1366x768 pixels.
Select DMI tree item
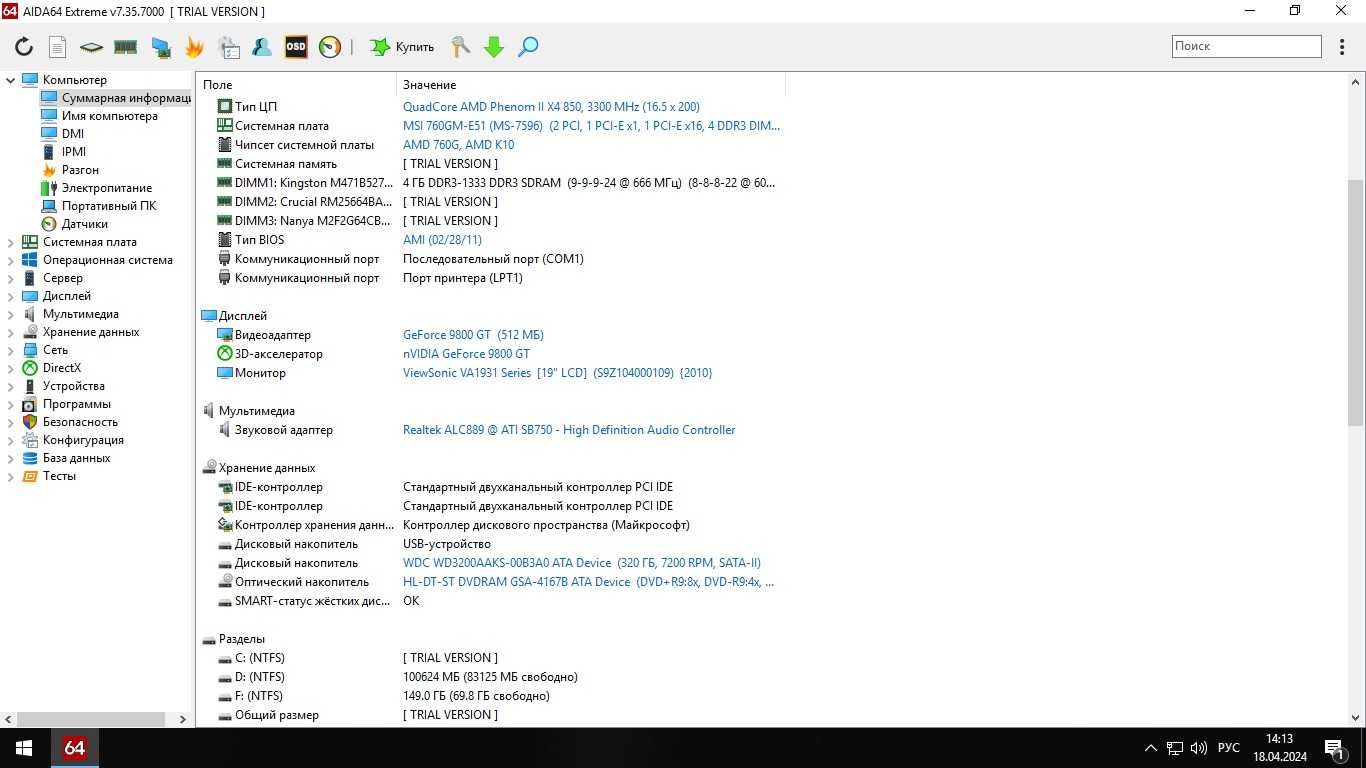tap(63, 134)
